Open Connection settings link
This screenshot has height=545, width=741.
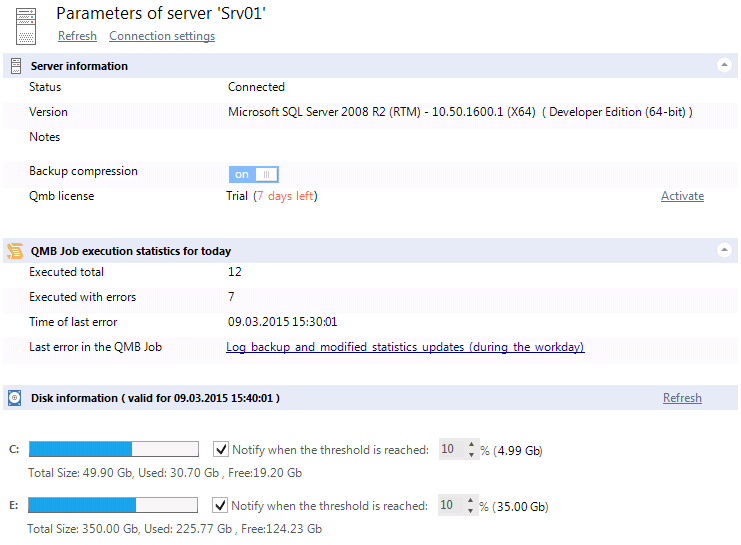point(162,36)
